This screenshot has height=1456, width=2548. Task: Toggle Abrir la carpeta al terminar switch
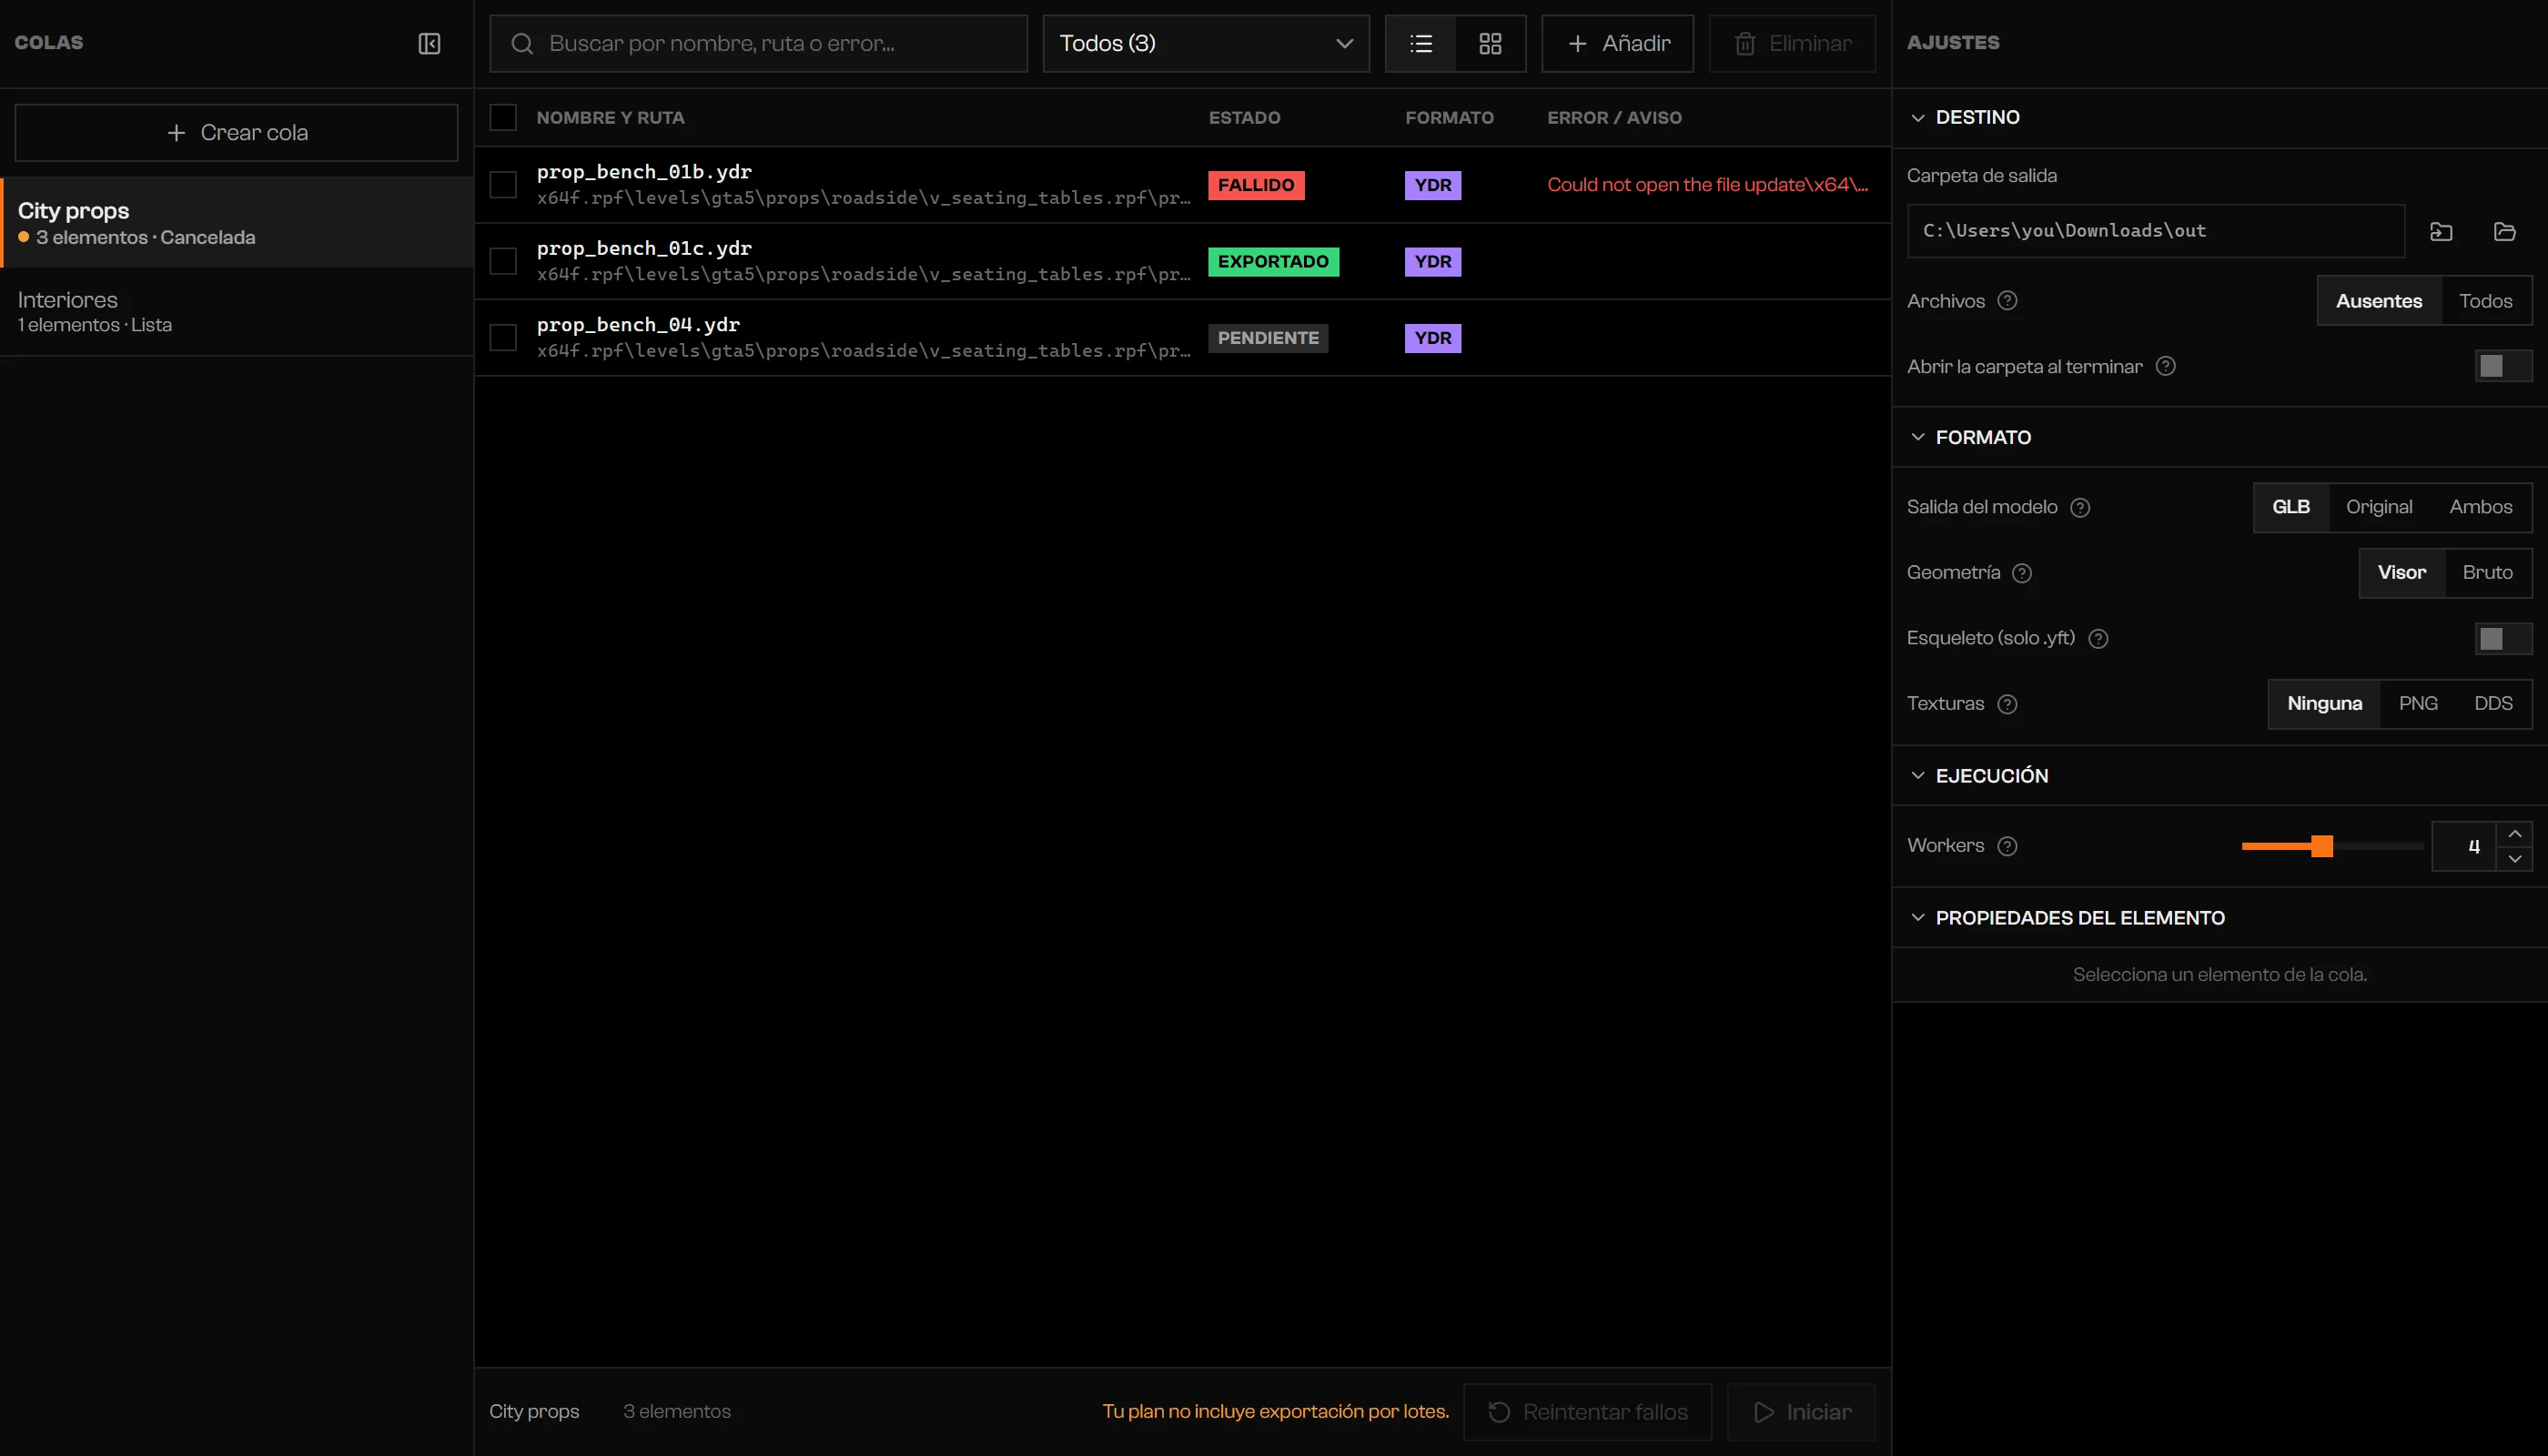point(2503,366)
